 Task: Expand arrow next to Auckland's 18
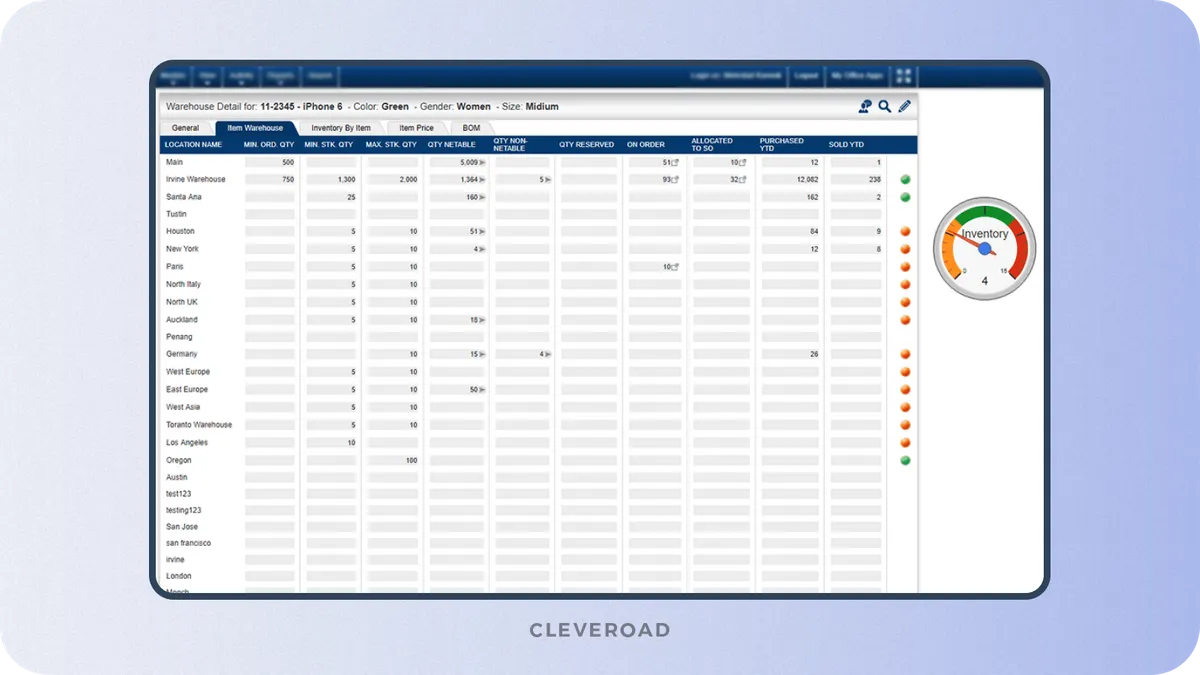[483, 320]
